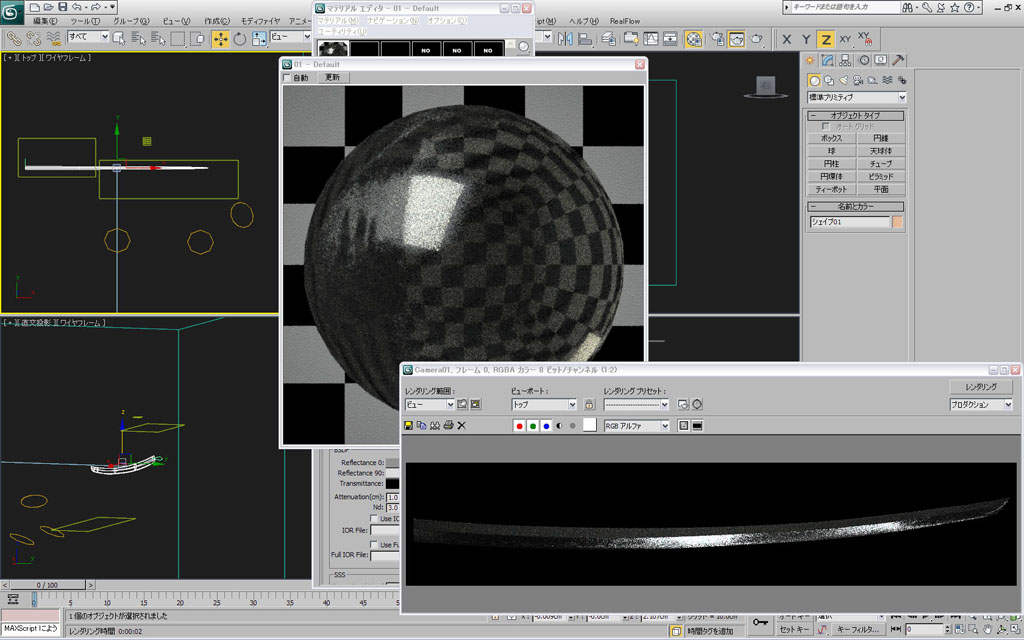The image size is (1024, 640).
Task: Select the Move transform tool
Action: point(219,39)
